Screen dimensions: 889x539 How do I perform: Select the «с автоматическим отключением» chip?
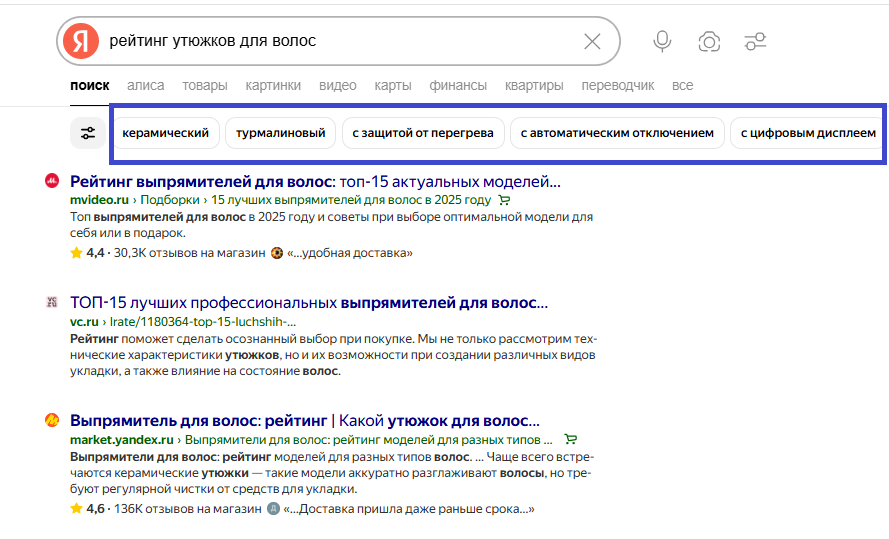[617, 133]
